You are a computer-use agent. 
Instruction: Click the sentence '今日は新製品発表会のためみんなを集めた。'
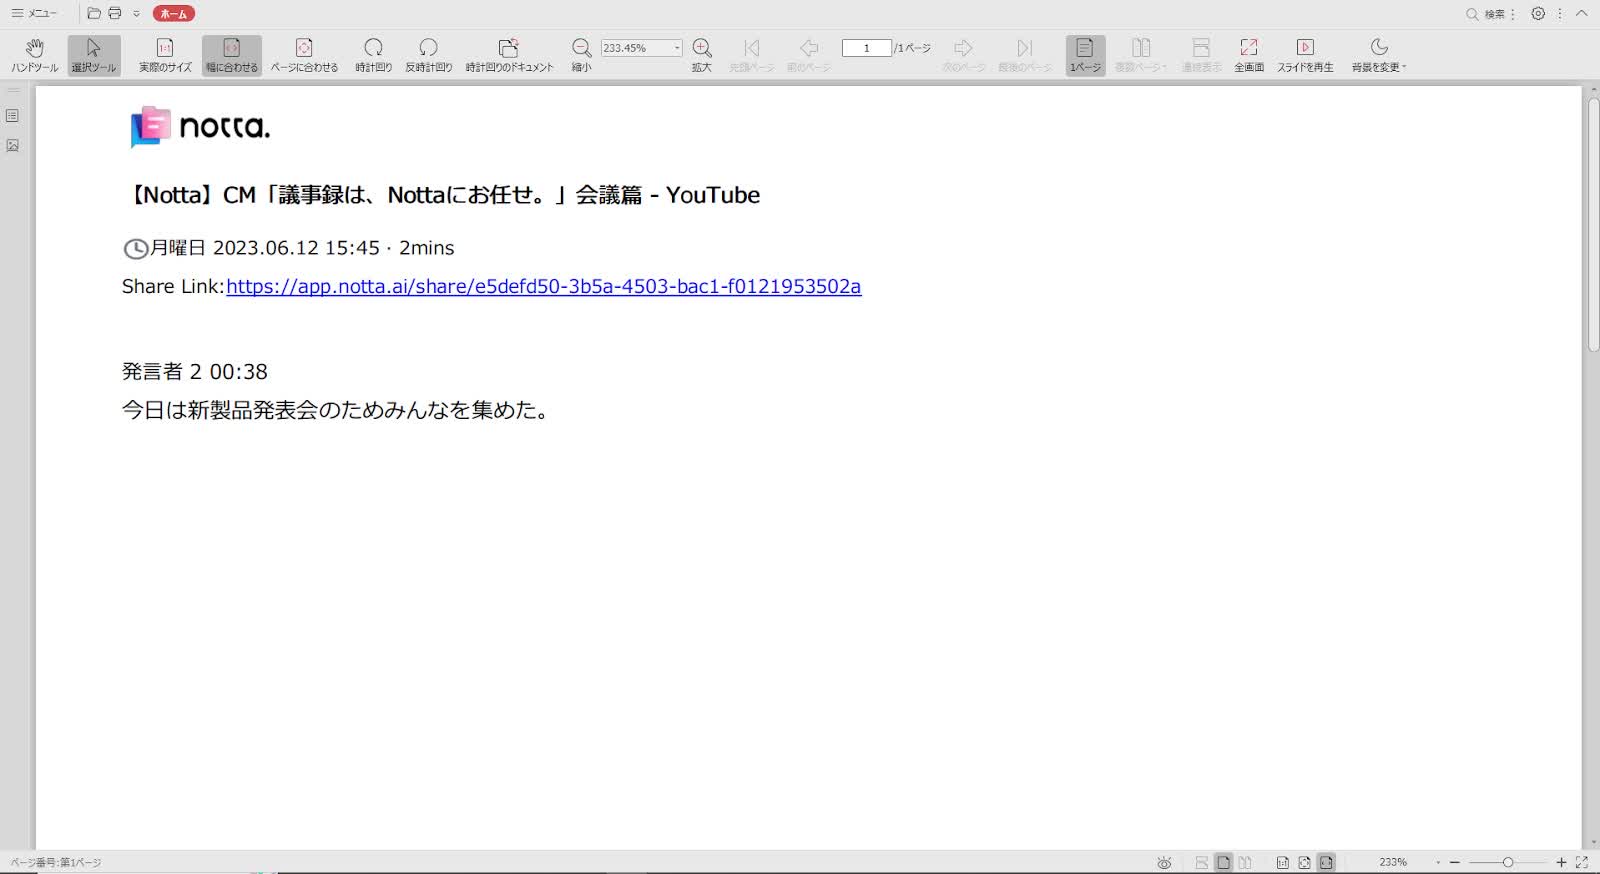(336, 410)
